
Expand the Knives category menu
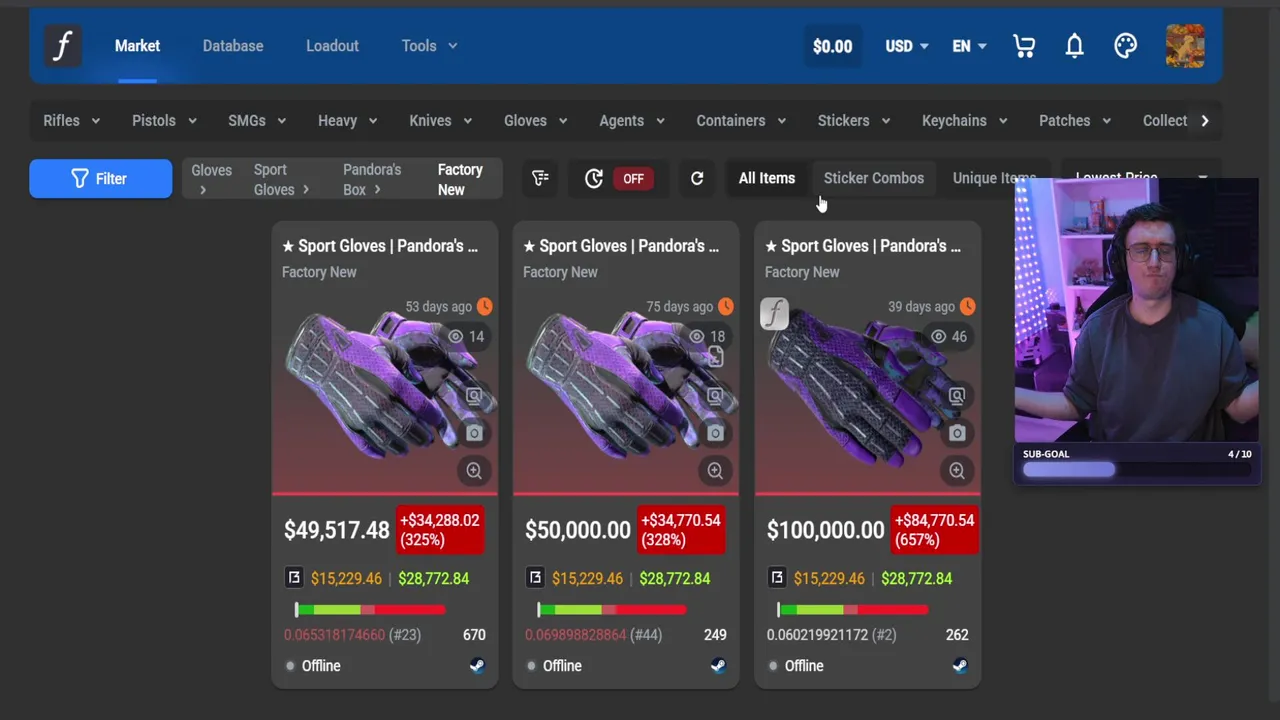pos(440,120)
